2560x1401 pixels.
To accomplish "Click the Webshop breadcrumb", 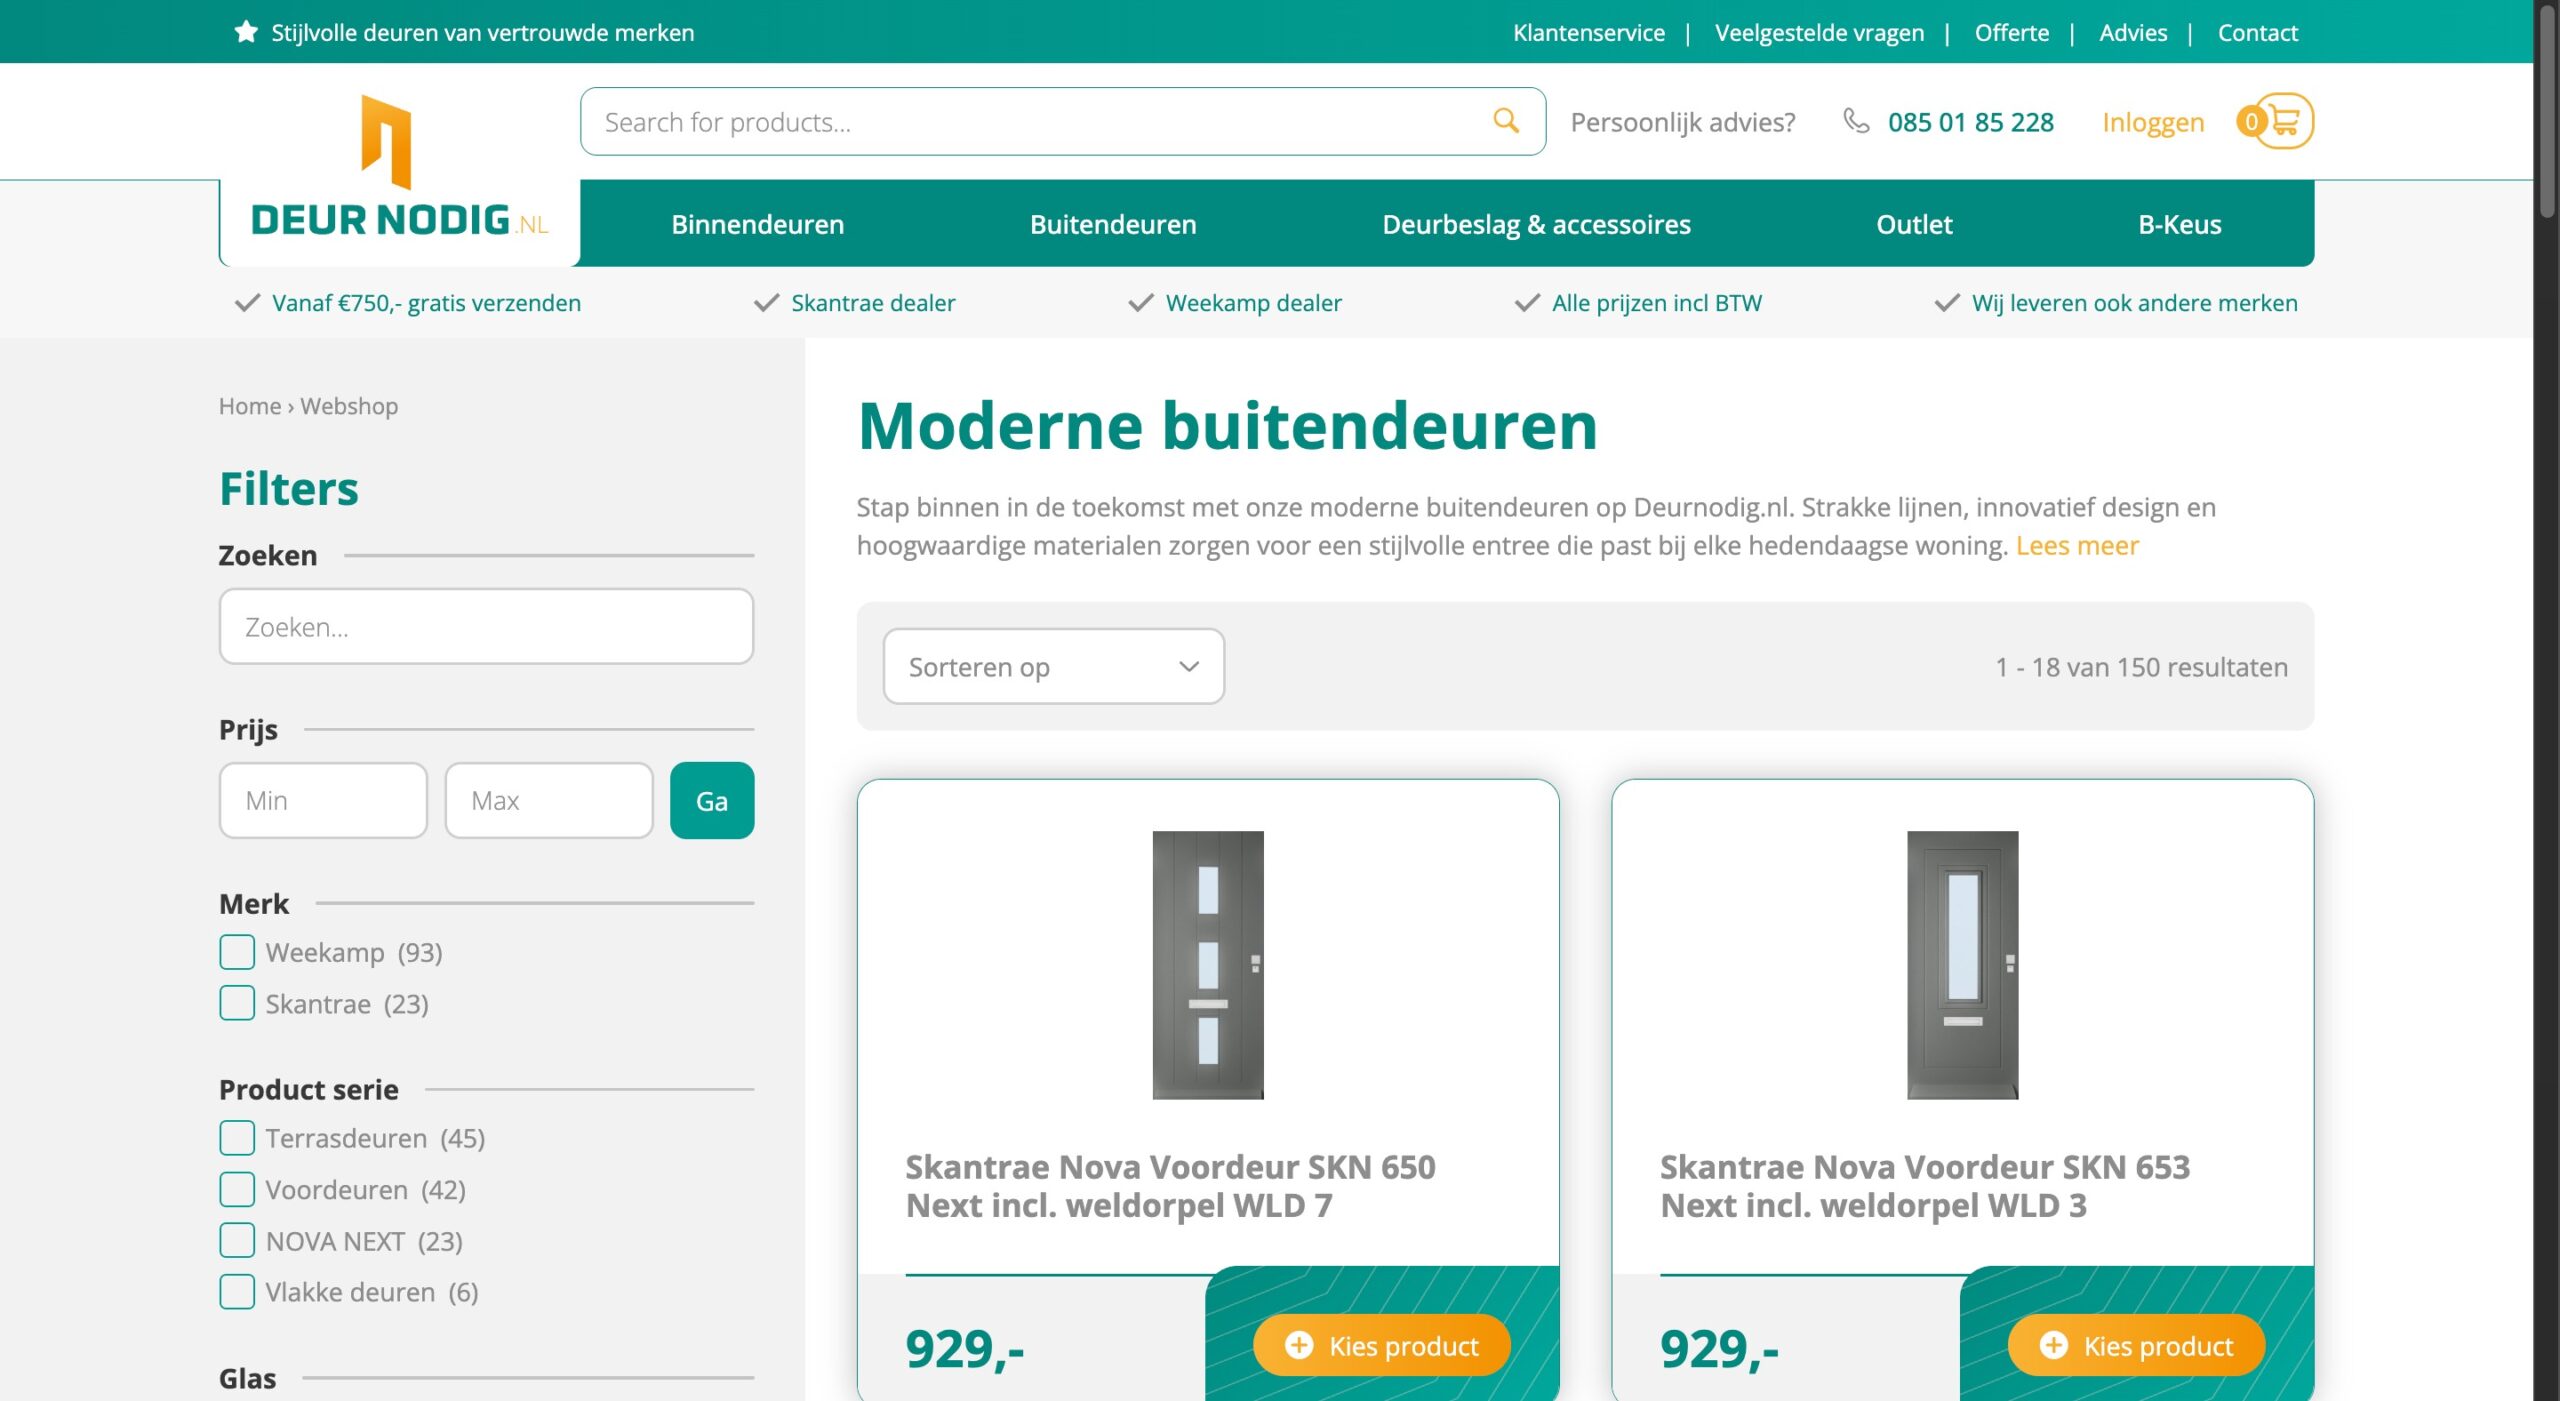I will pos(349,406).
